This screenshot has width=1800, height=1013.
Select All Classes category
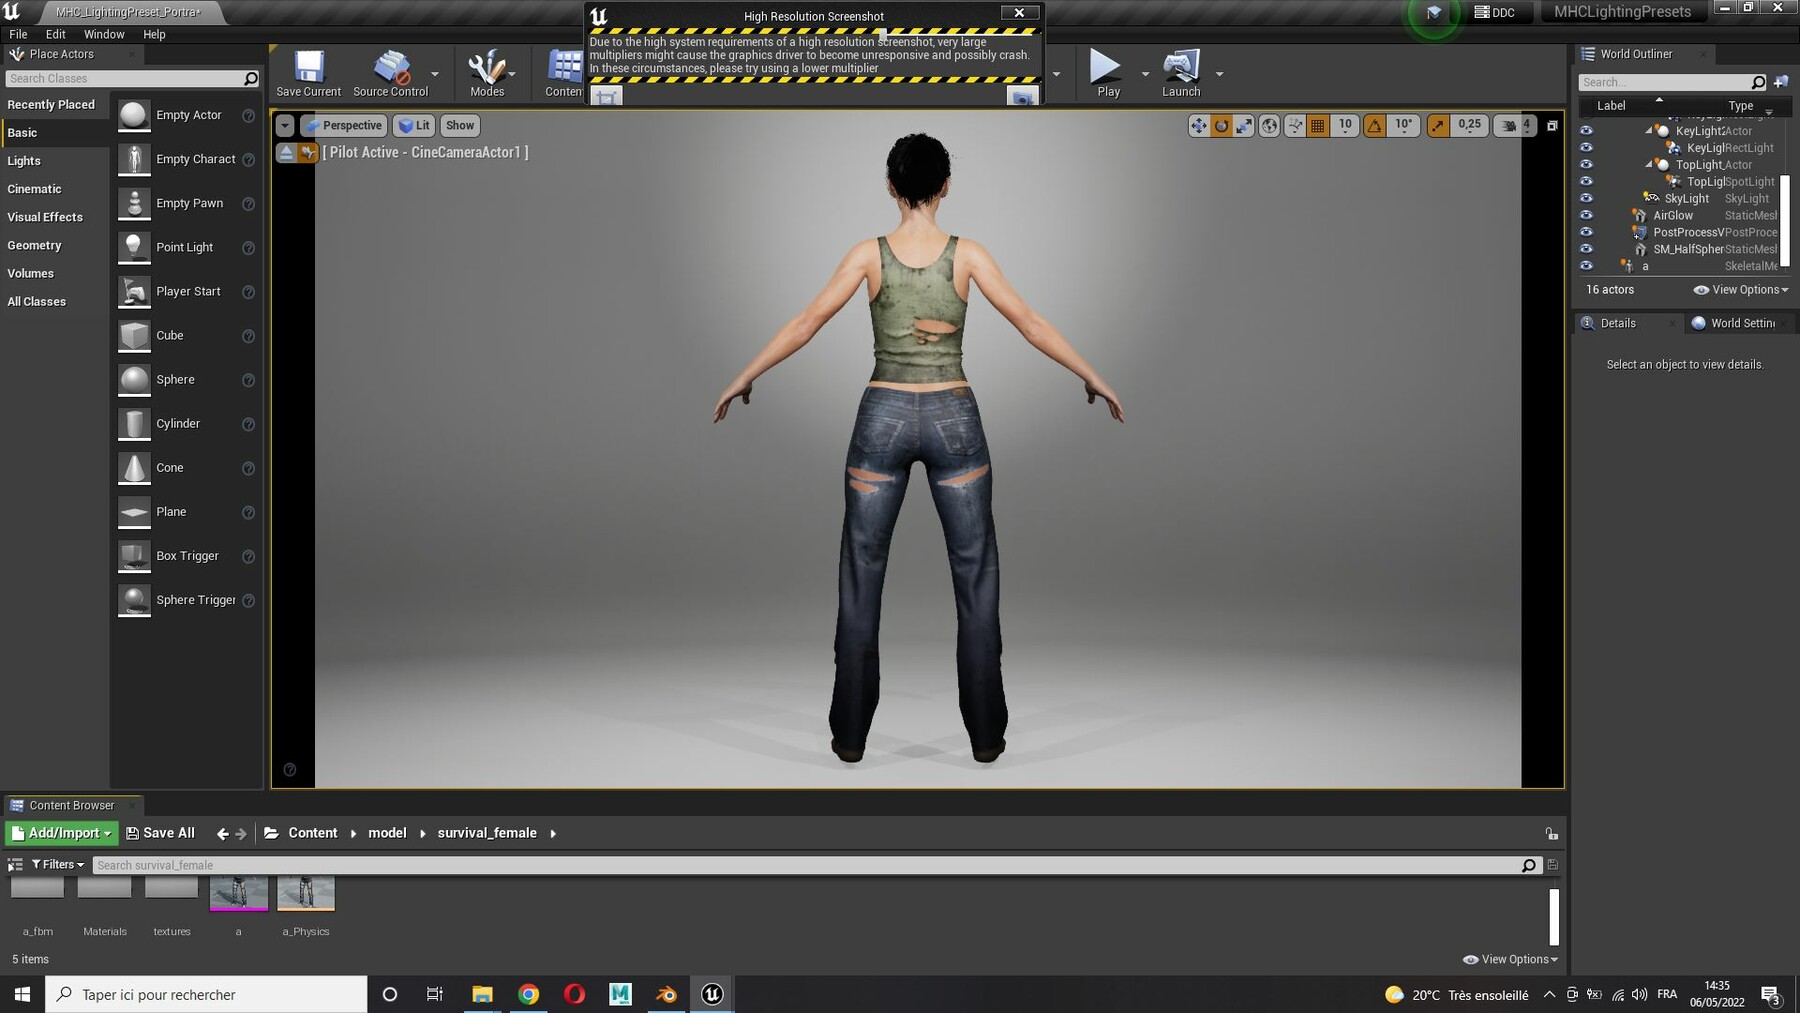[55, 301]
